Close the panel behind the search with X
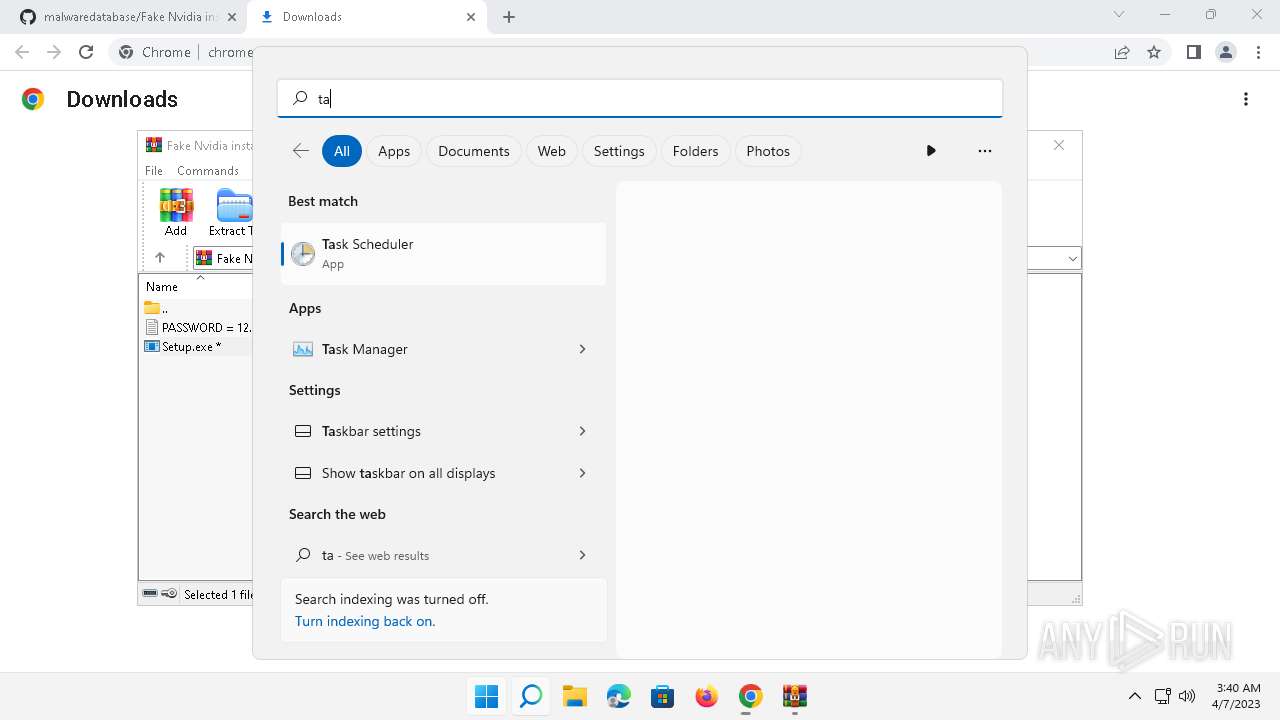Image resolution: width=1280 pixels, height=720 pixels. 1059,146
